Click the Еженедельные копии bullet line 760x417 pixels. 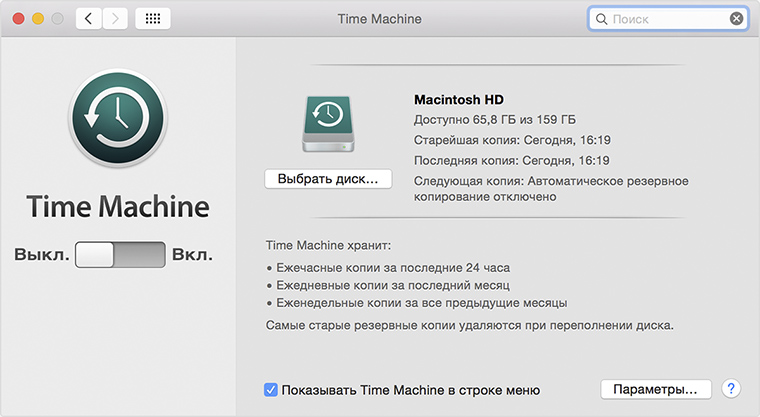click(x=416, y=303)
